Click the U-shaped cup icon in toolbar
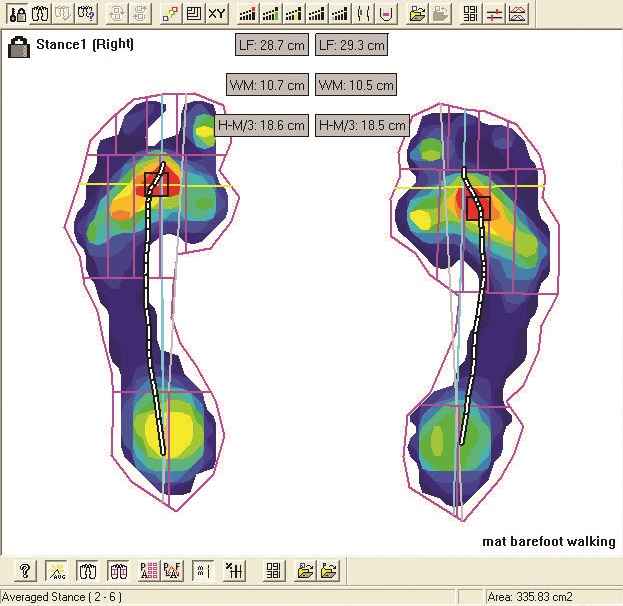This screenshot has height=606, width=623. point(385,14)
